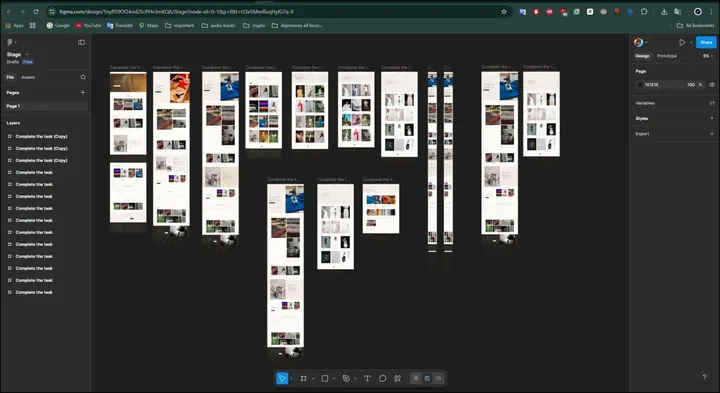The image size is (720, 393).
Task: Click the blue Share button
Action: [706, 42]
